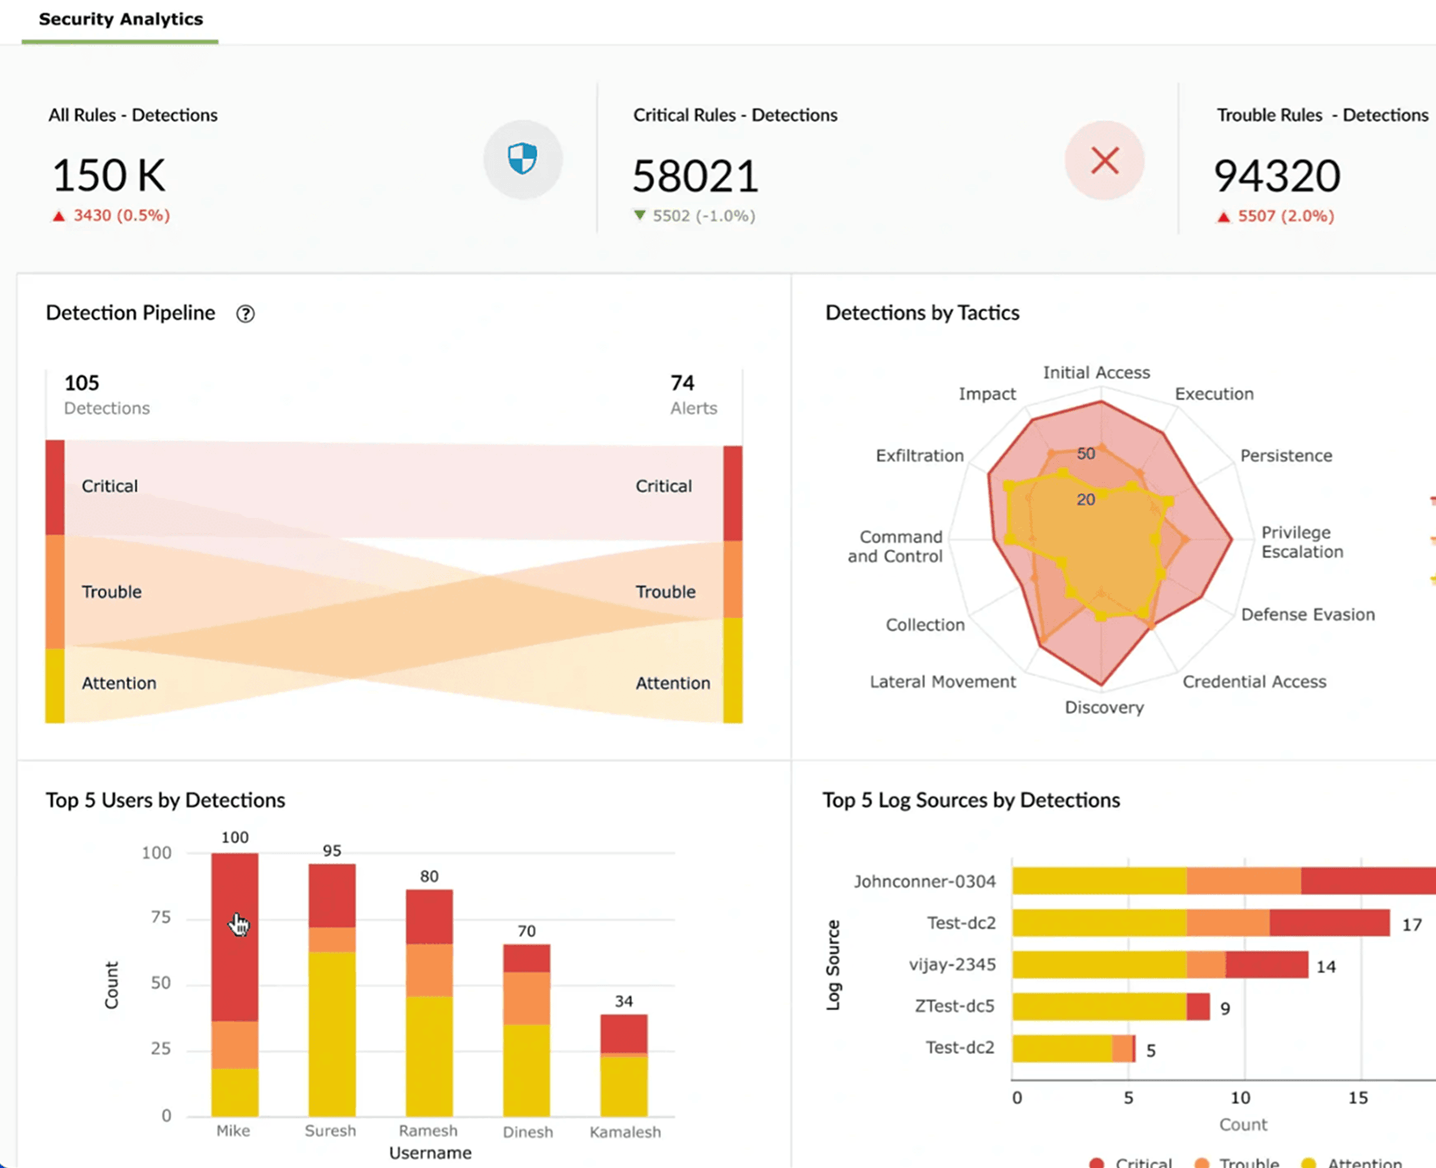Click the green down arrow under 58021
The image size is (1436, 1168).
tap(640, 215)
